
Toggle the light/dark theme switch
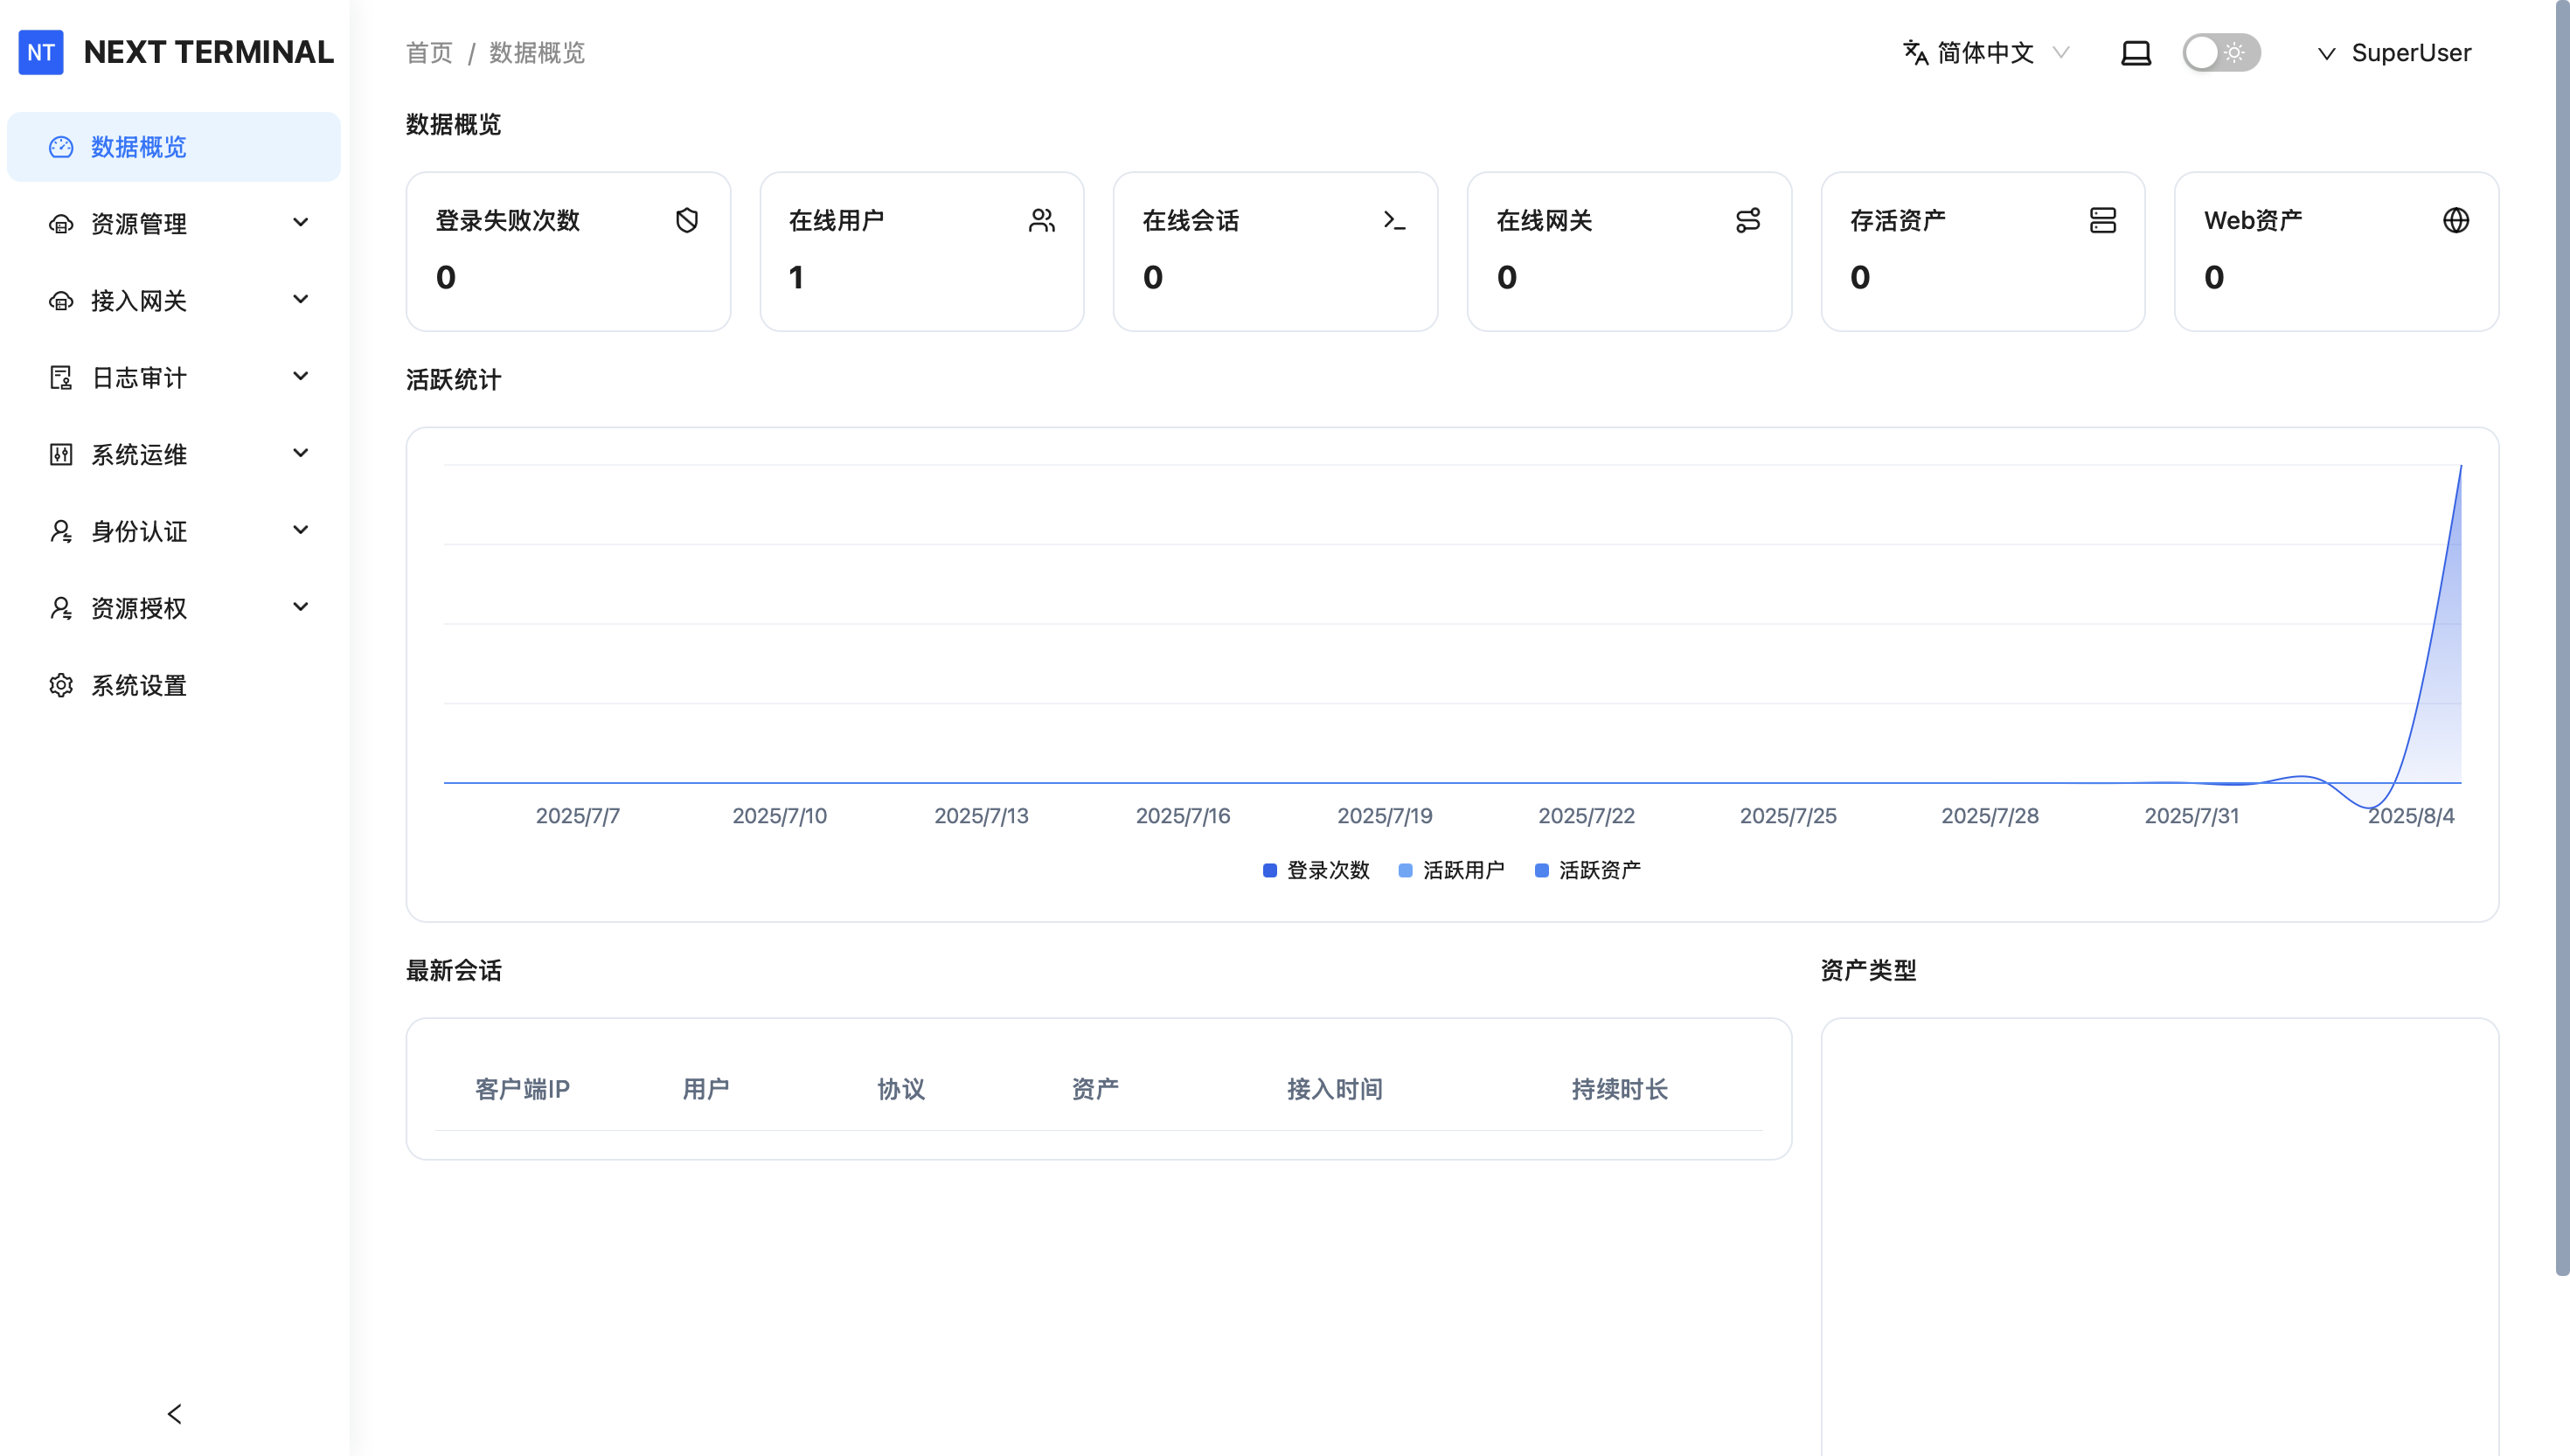[x=2220, y=53]
